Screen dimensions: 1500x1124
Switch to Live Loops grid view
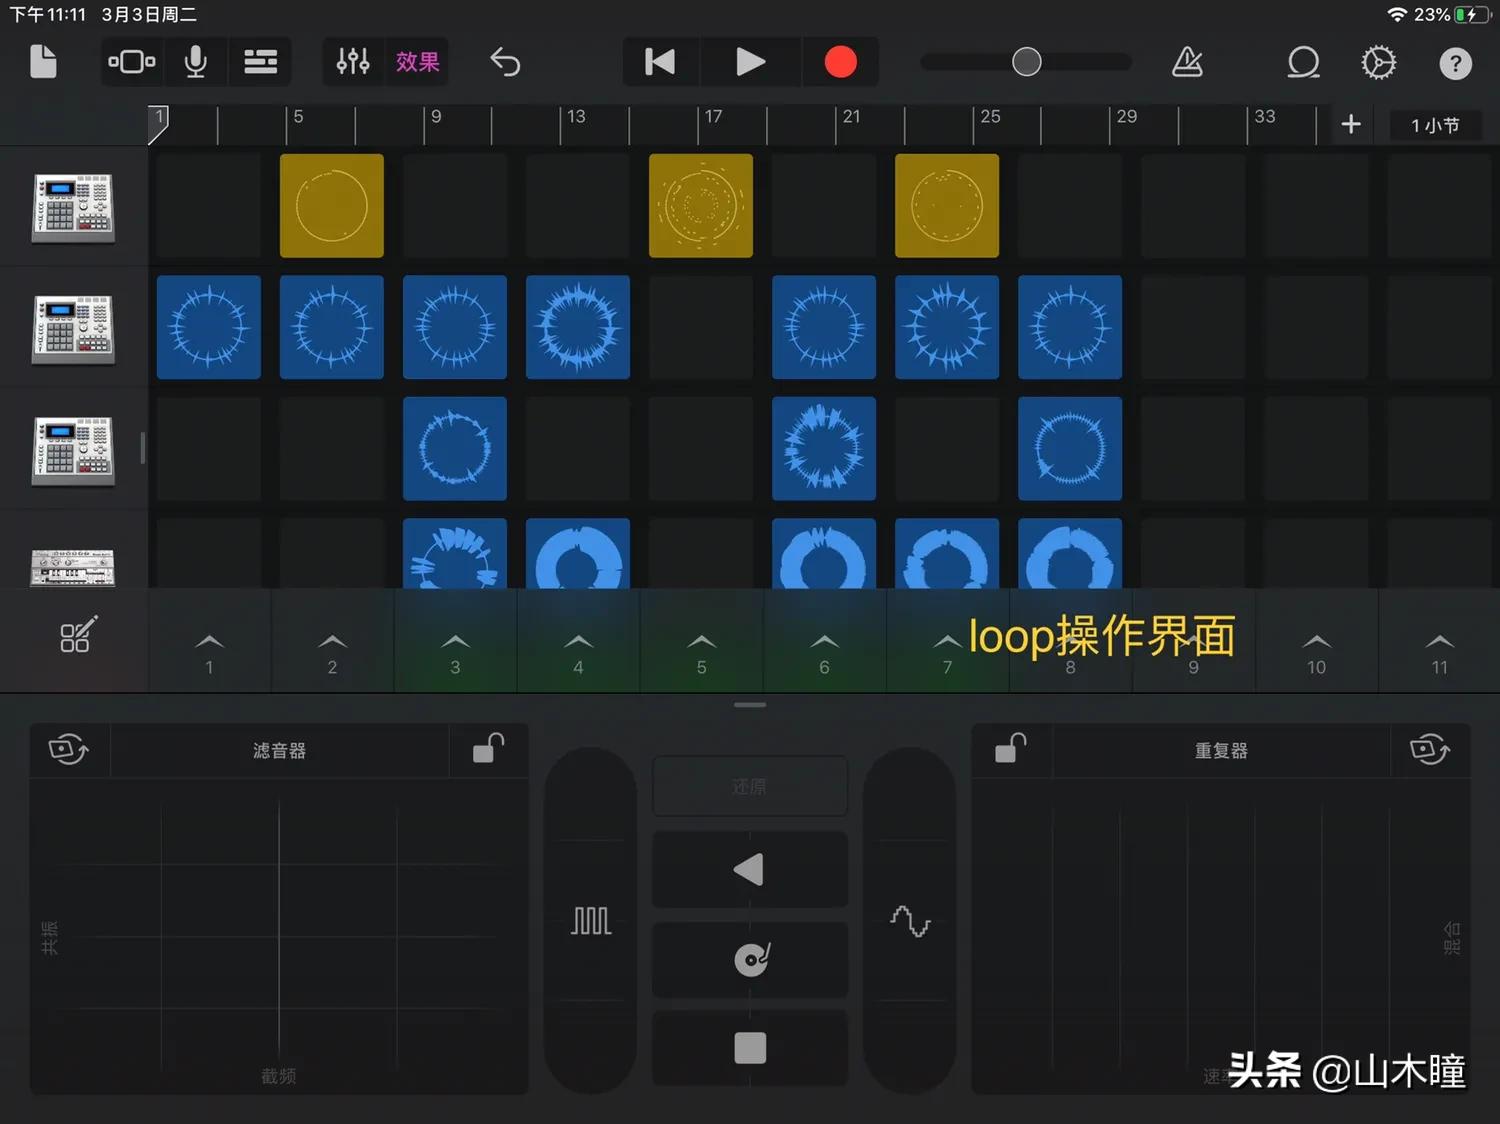tap(131, 62)
